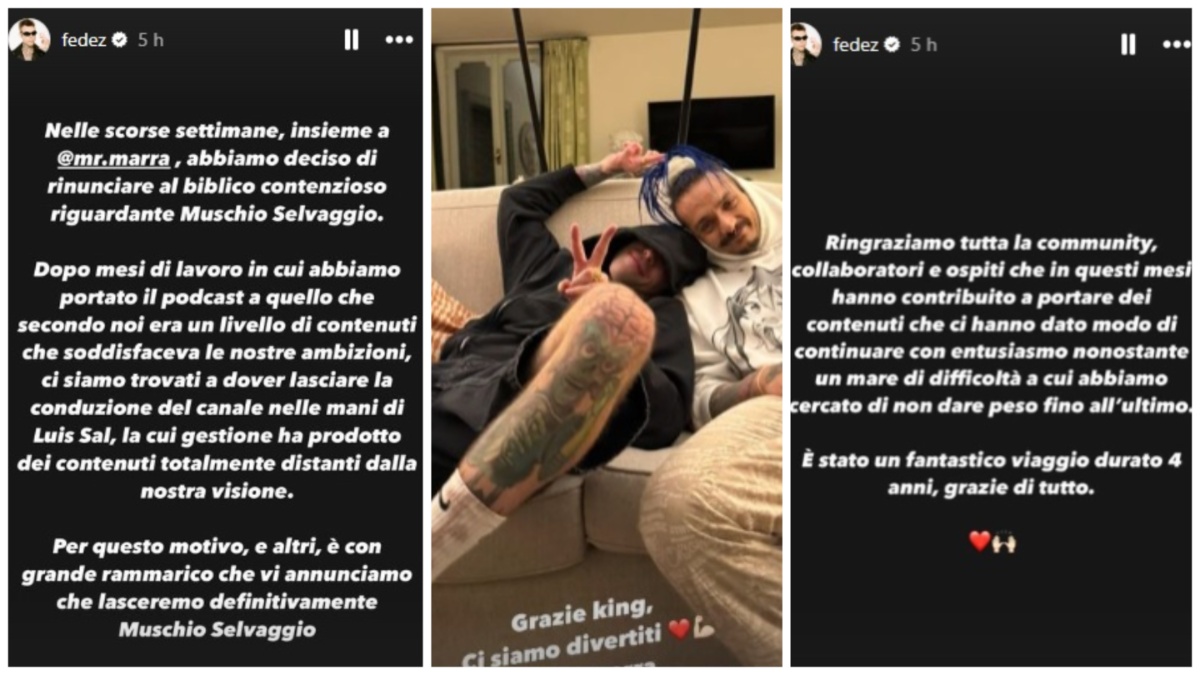The height and width of the screenshot is (675, 1200).
Task: Click the '5 h' timestamp on thank-you story
Action: (923, 45)
